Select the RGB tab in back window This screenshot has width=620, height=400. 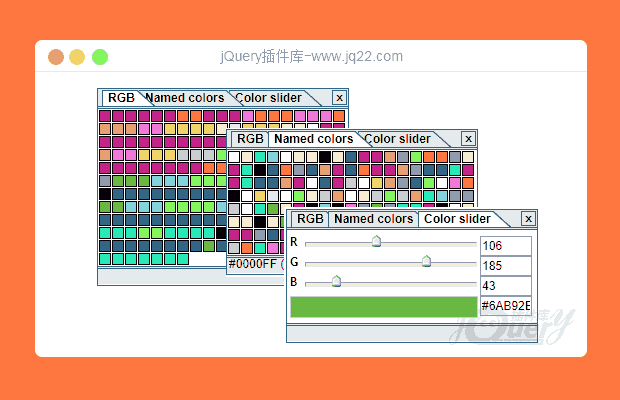click(x=121, y=98)
